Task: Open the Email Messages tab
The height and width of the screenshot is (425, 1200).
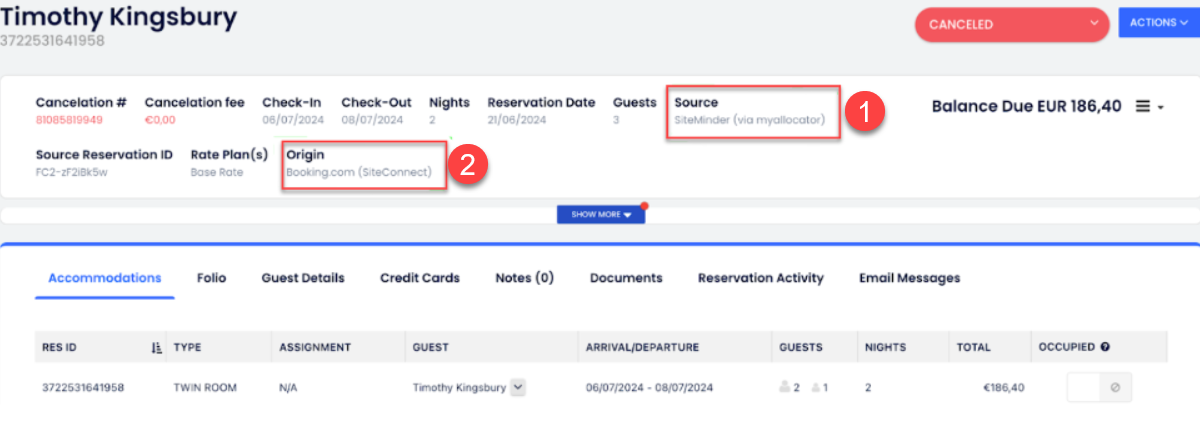Action: pyautogui.click(x=909, y=278)
